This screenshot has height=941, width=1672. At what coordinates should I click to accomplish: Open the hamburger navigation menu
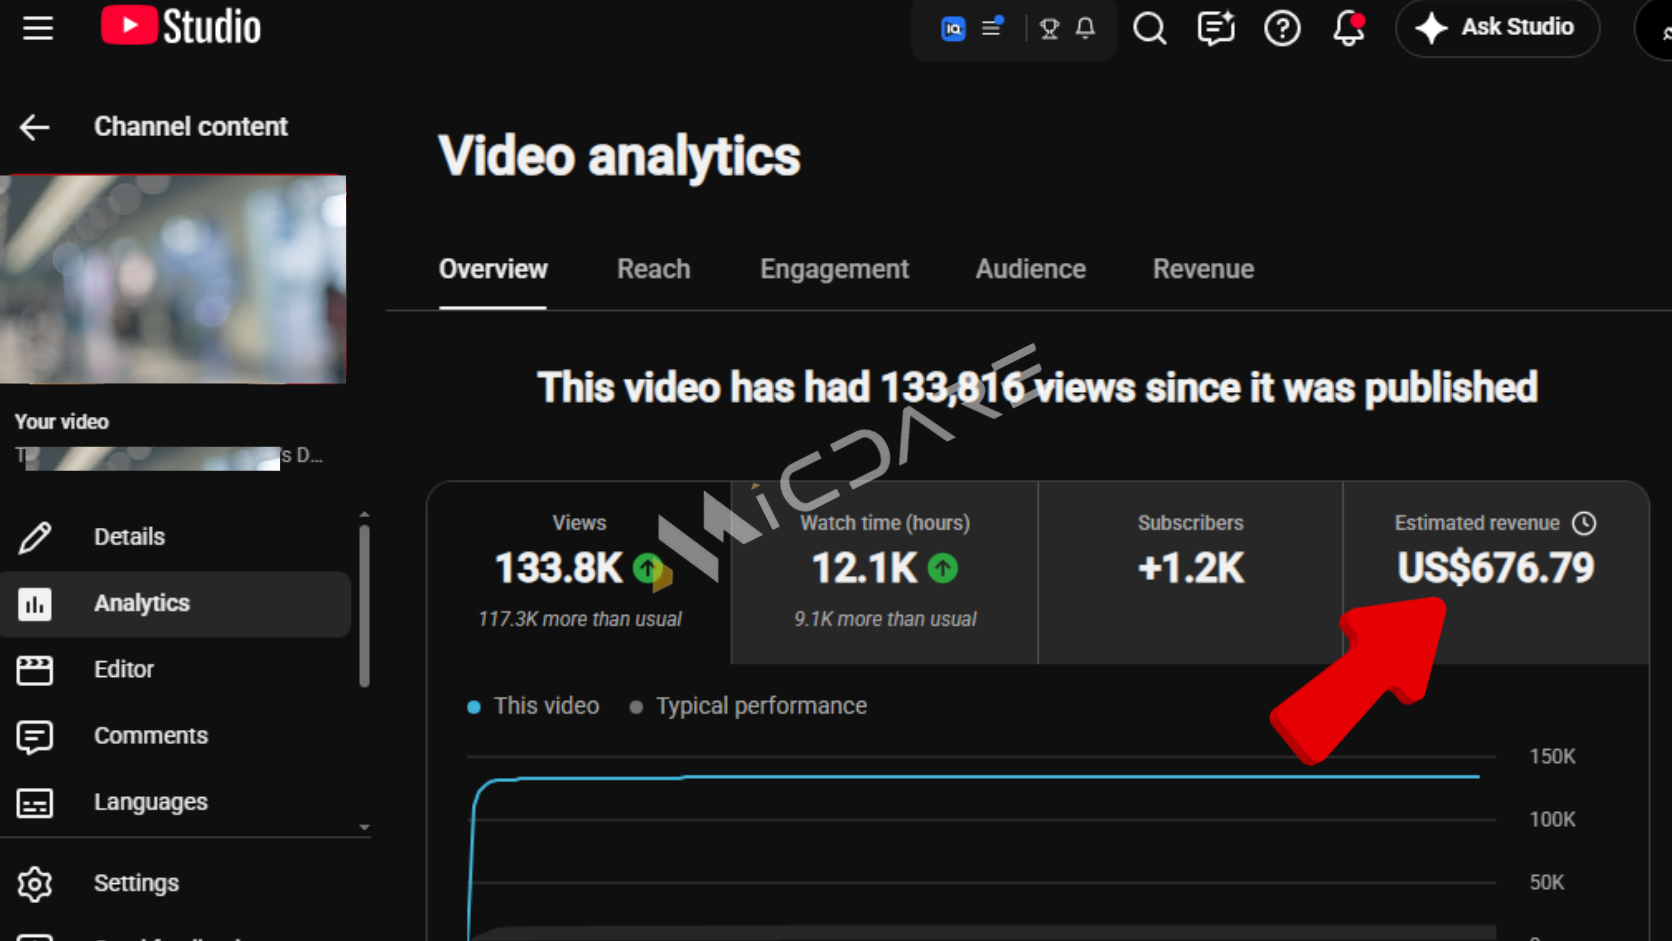click(x=38, y=28)
